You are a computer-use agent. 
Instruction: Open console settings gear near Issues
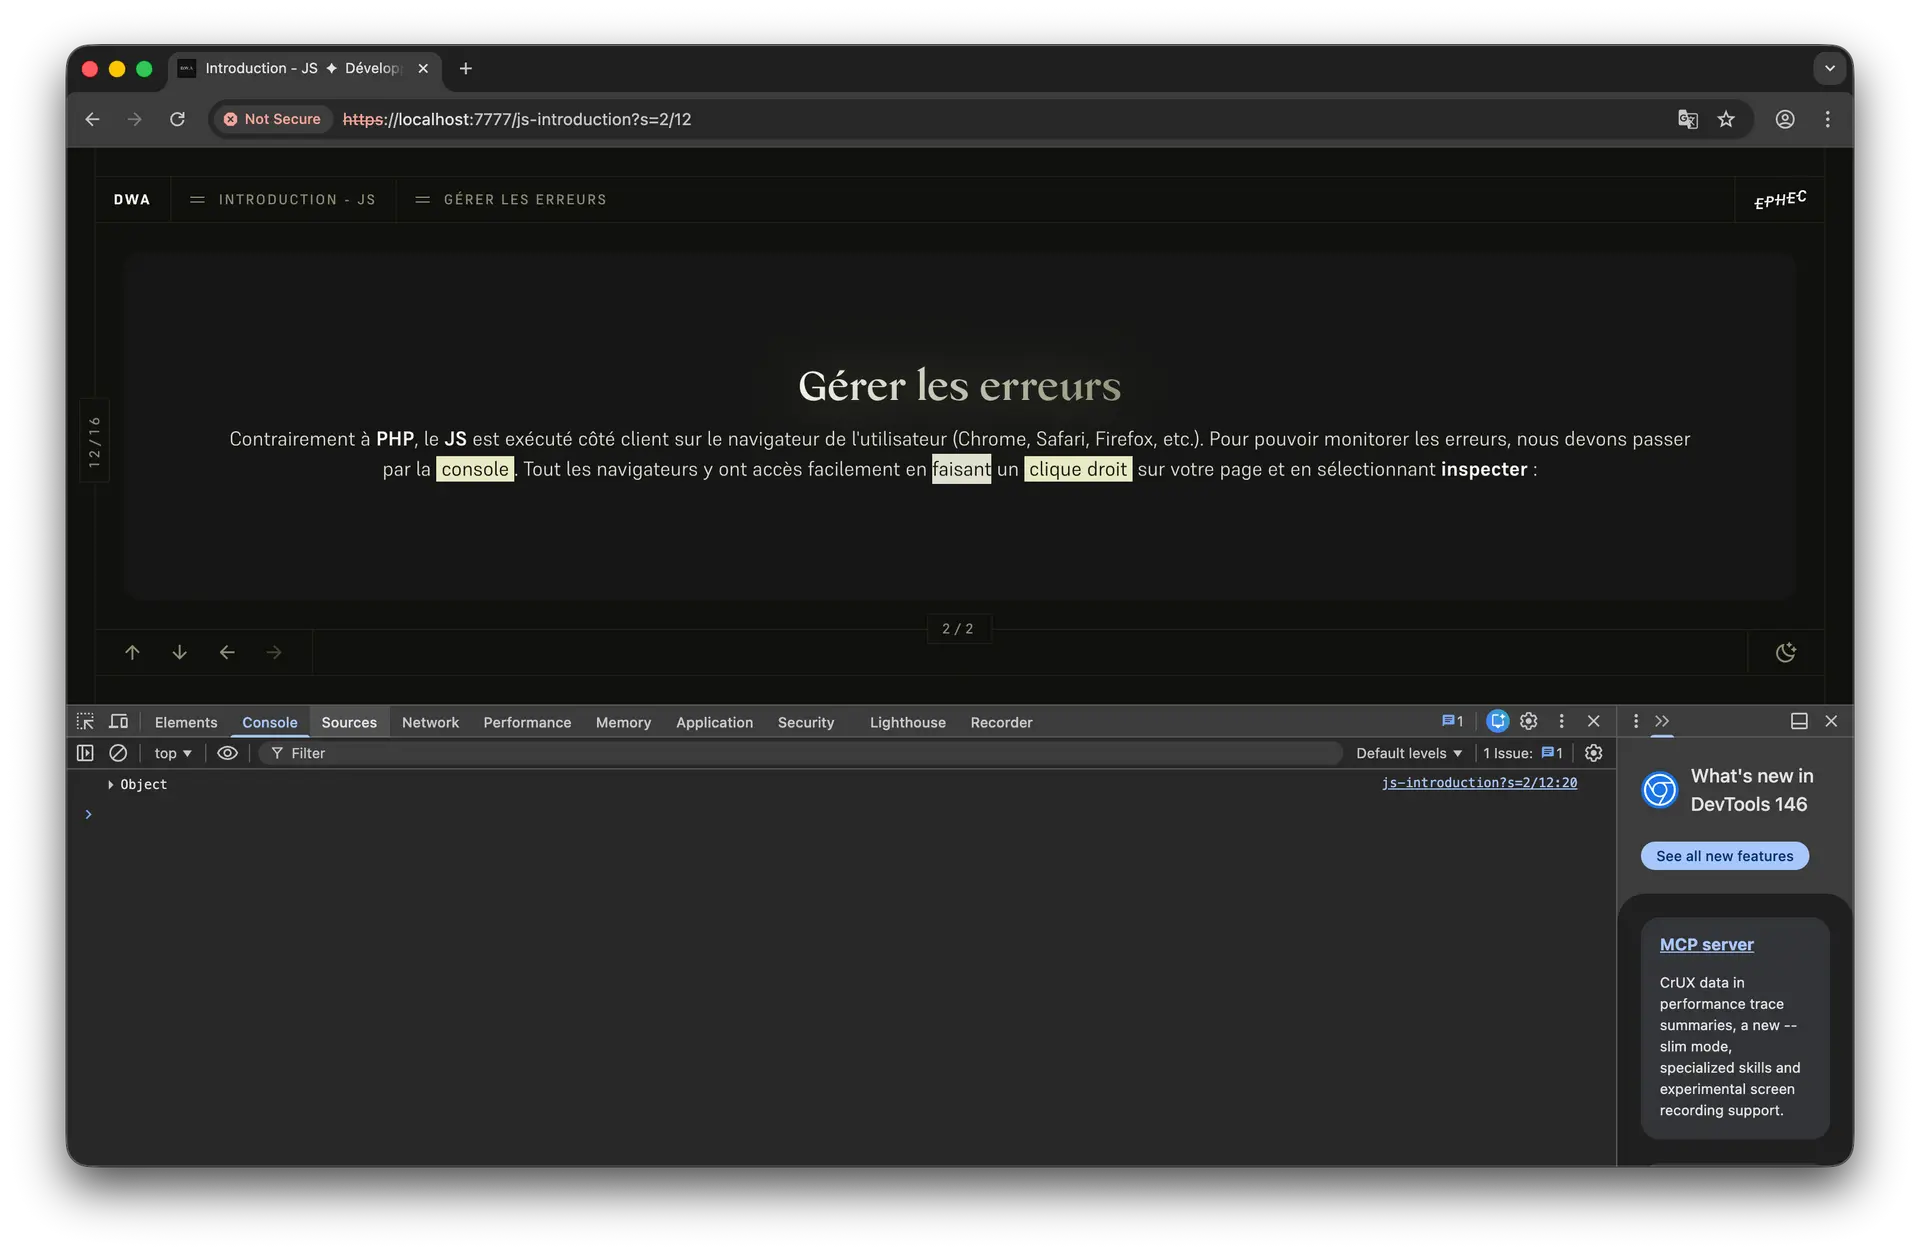[x=1594, y=753]
